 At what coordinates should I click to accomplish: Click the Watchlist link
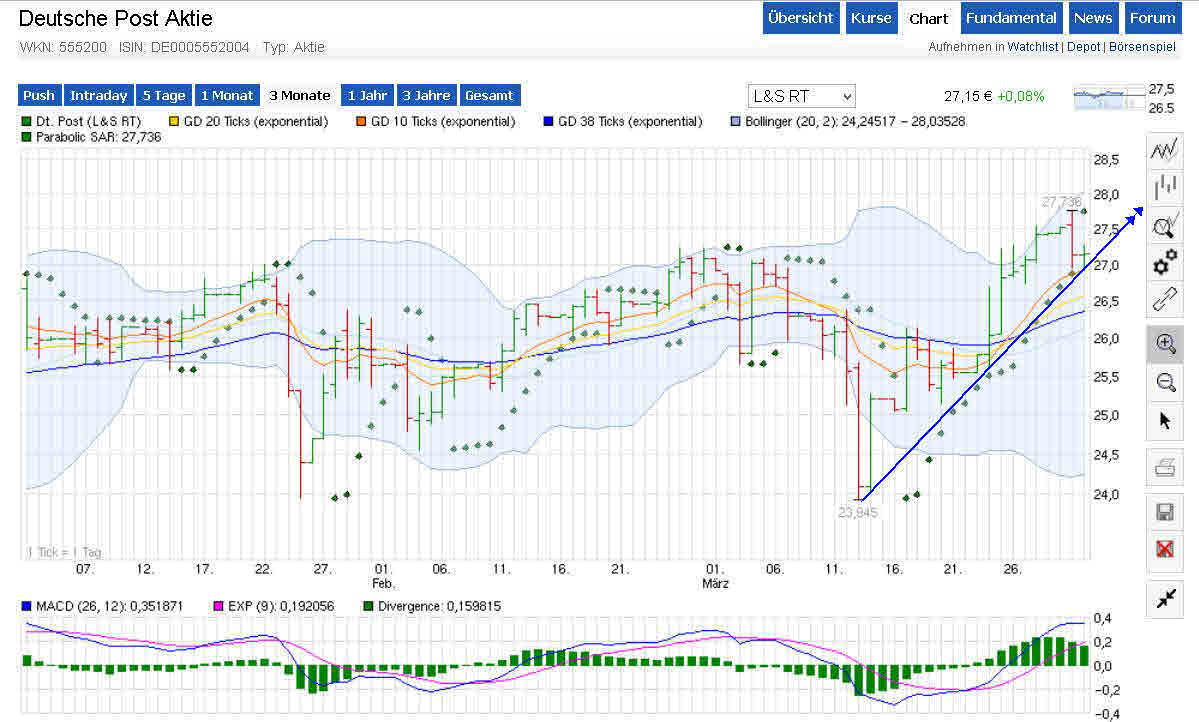(x=1031, y=47)
